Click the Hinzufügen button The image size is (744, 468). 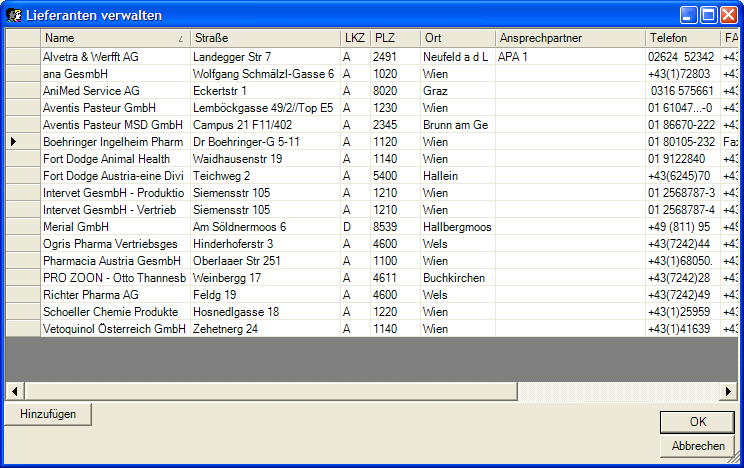tap(48, 414)
